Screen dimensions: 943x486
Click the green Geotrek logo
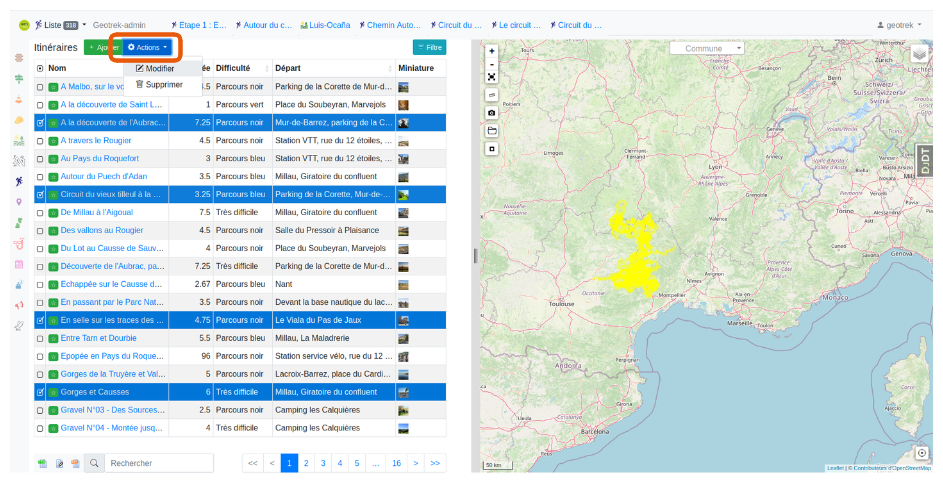coord(25,25)
